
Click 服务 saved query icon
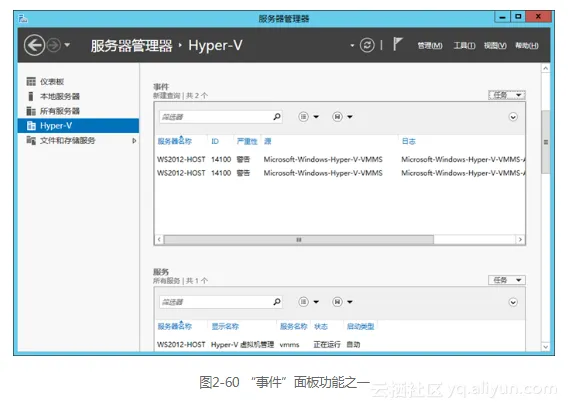pos(337,302)
